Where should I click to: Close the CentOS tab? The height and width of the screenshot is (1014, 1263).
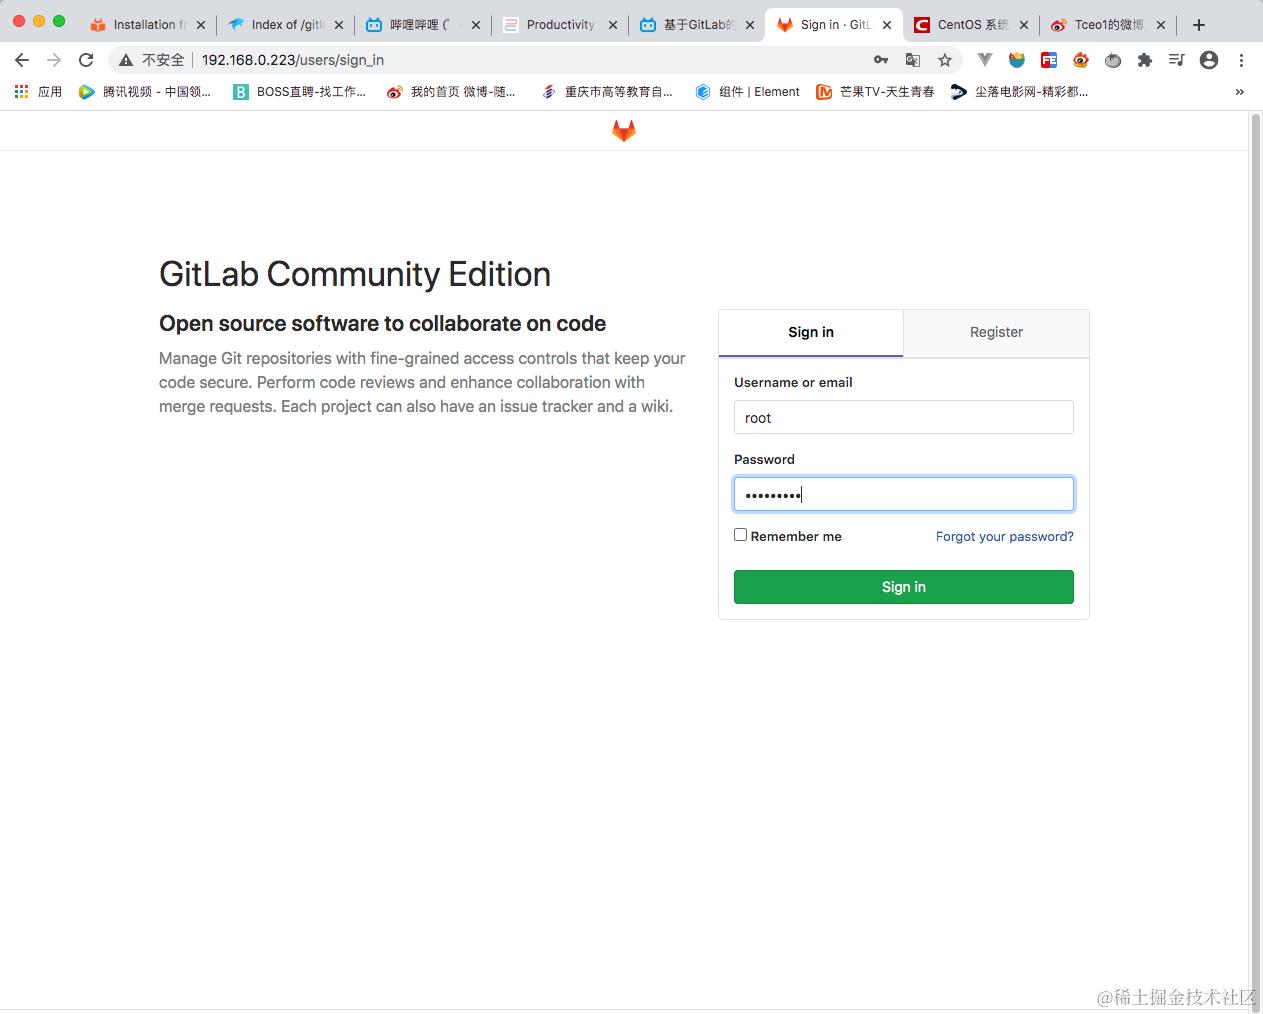(1024, 25)
